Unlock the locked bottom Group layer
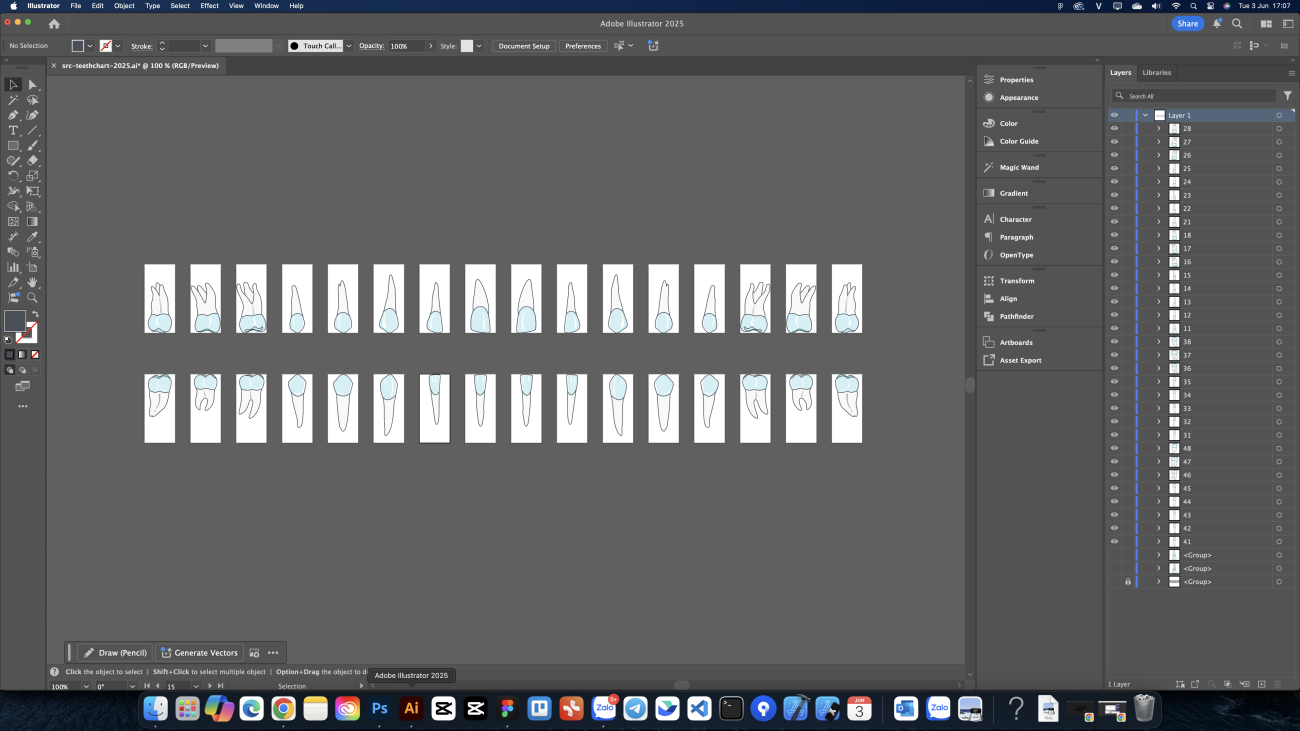 coord(1128,581)
